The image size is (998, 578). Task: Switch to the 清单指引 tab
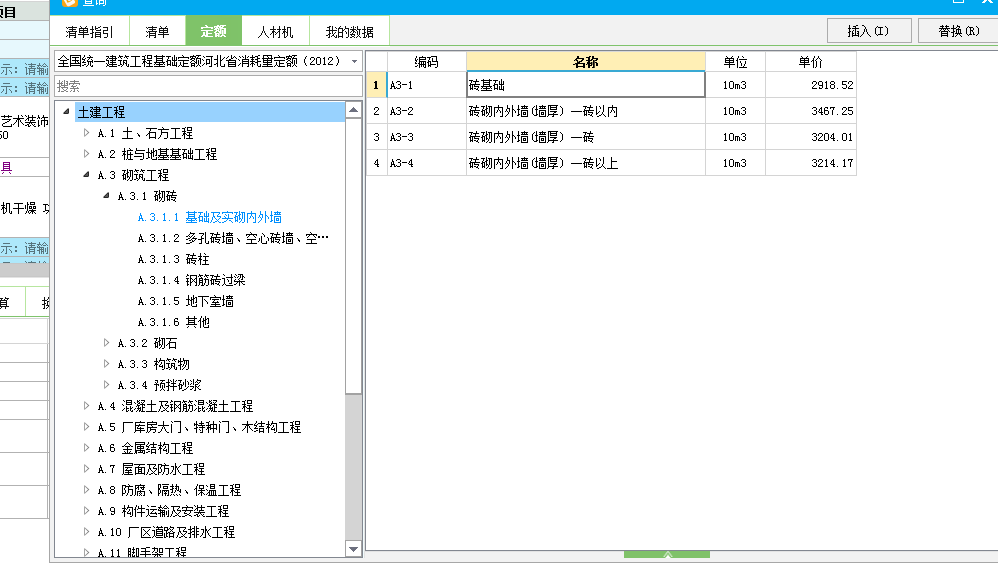[x=89, y=31]
